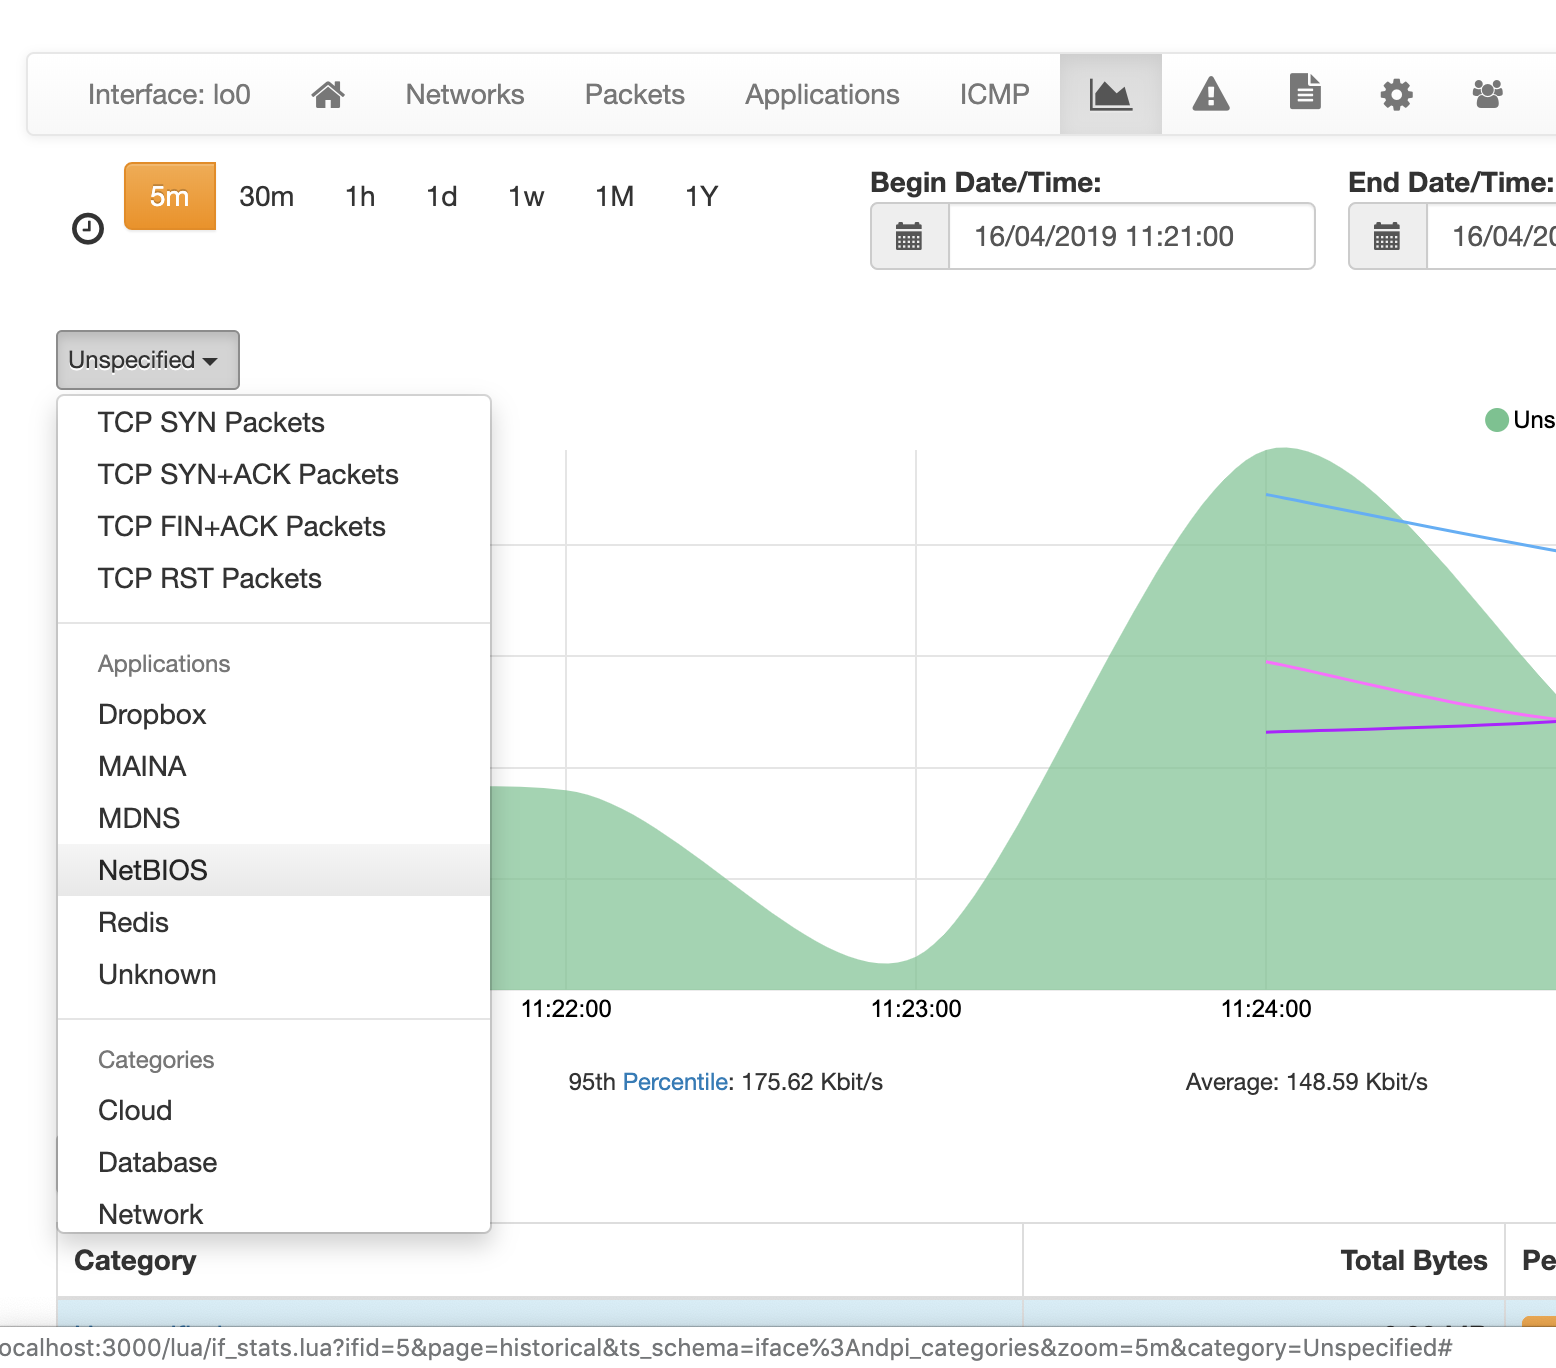Open the Unspecified category dropdown

click(147, 360)
